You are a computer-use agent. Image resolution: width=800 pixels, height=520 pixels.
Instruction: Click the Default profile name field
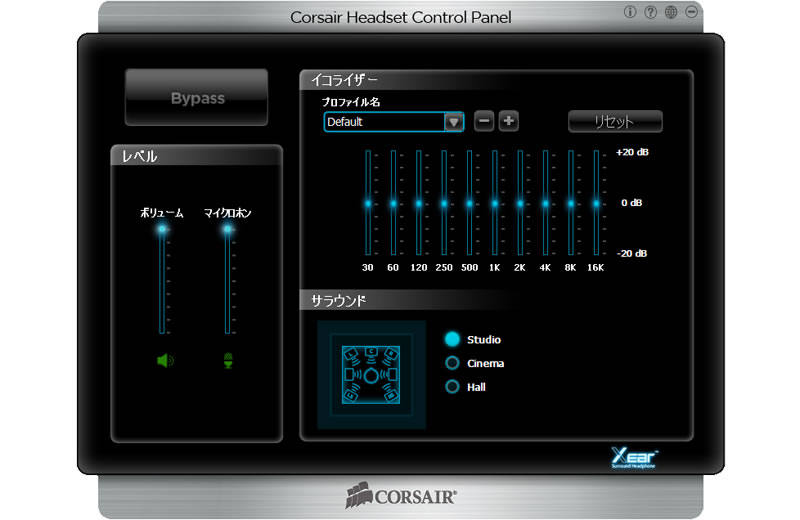tap(385, 122)
